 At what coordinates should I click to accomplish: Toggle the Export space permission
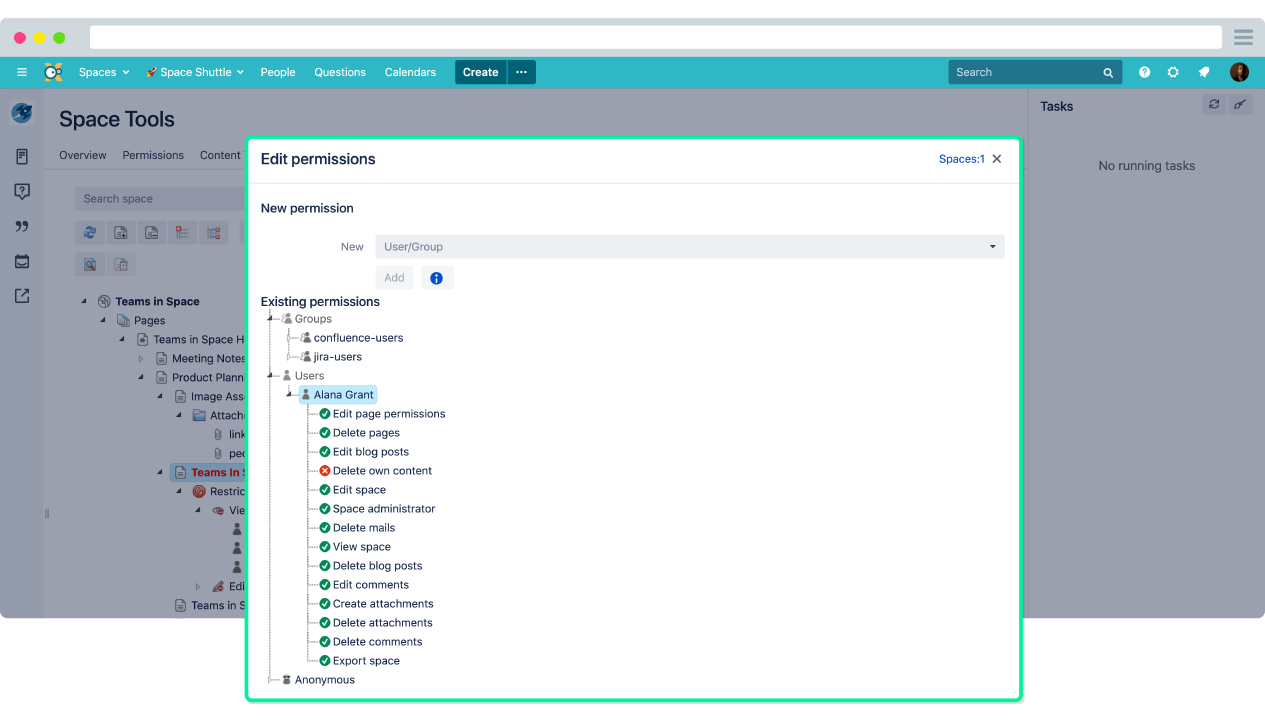pos(325,661)
